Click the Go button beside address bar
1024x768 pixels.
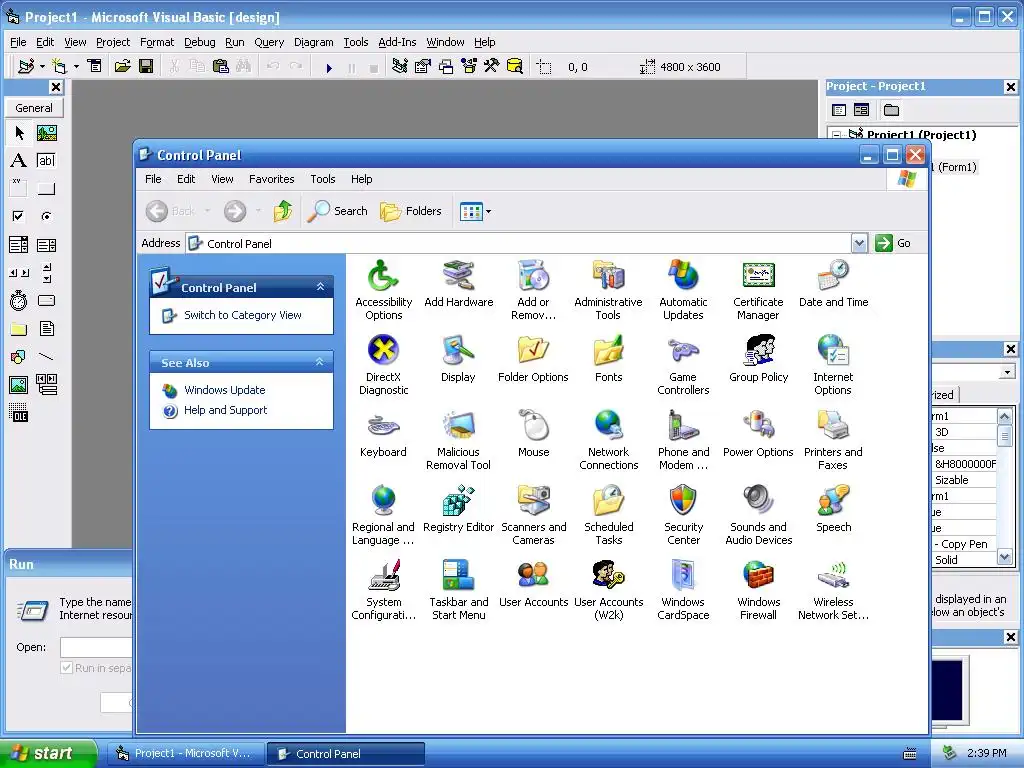[x=894, y=243]
